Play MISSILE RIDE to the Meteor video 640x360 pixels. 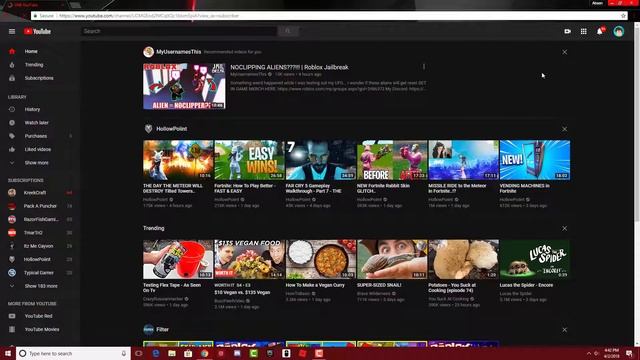(464, 160)
